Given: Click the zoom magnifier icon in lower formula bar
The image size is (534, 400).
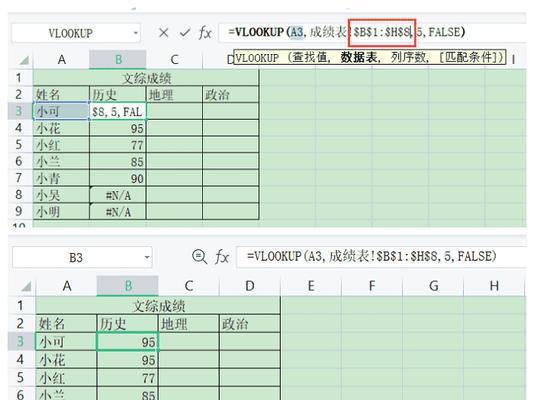Looking at the screenshot, I should pyautogui.click(x=199, y=257).
